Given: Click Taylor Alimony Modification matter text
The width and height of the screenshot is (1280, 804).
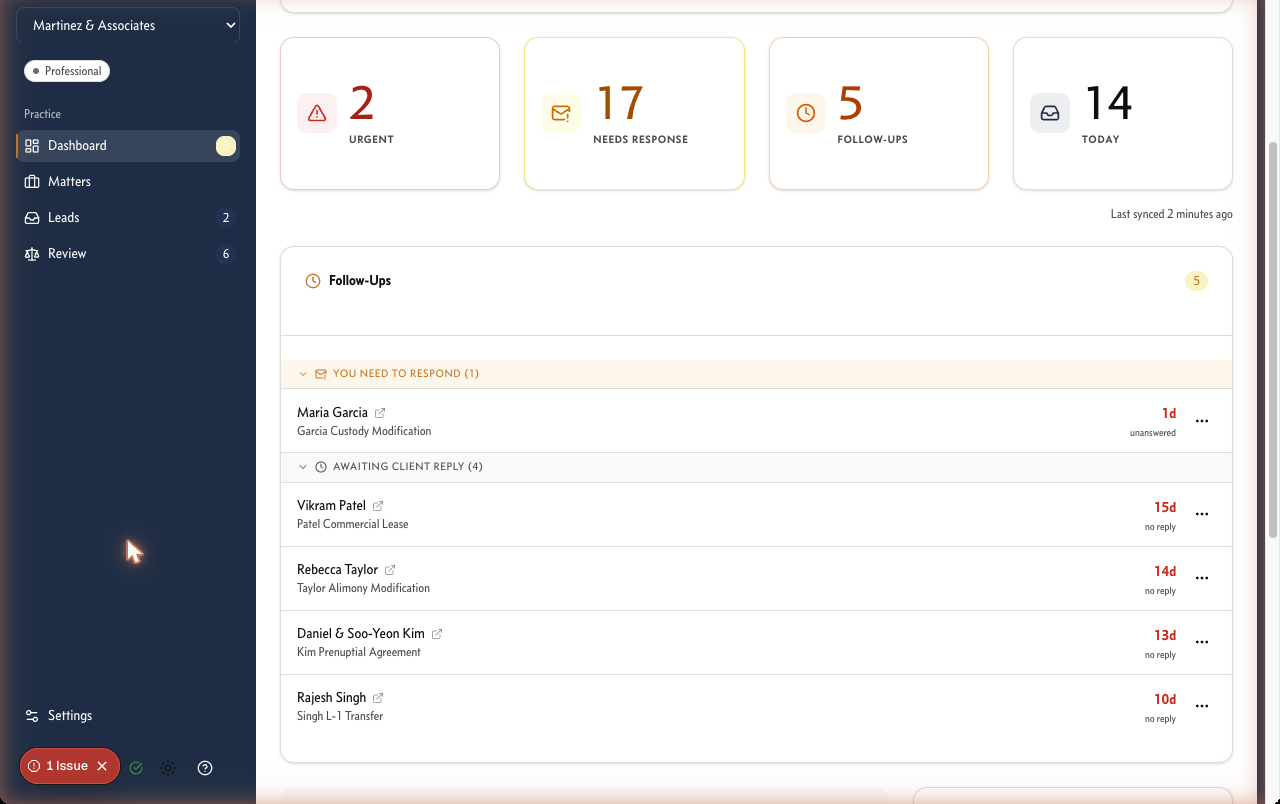Looking at the screenshot, I should click(363, 589).
